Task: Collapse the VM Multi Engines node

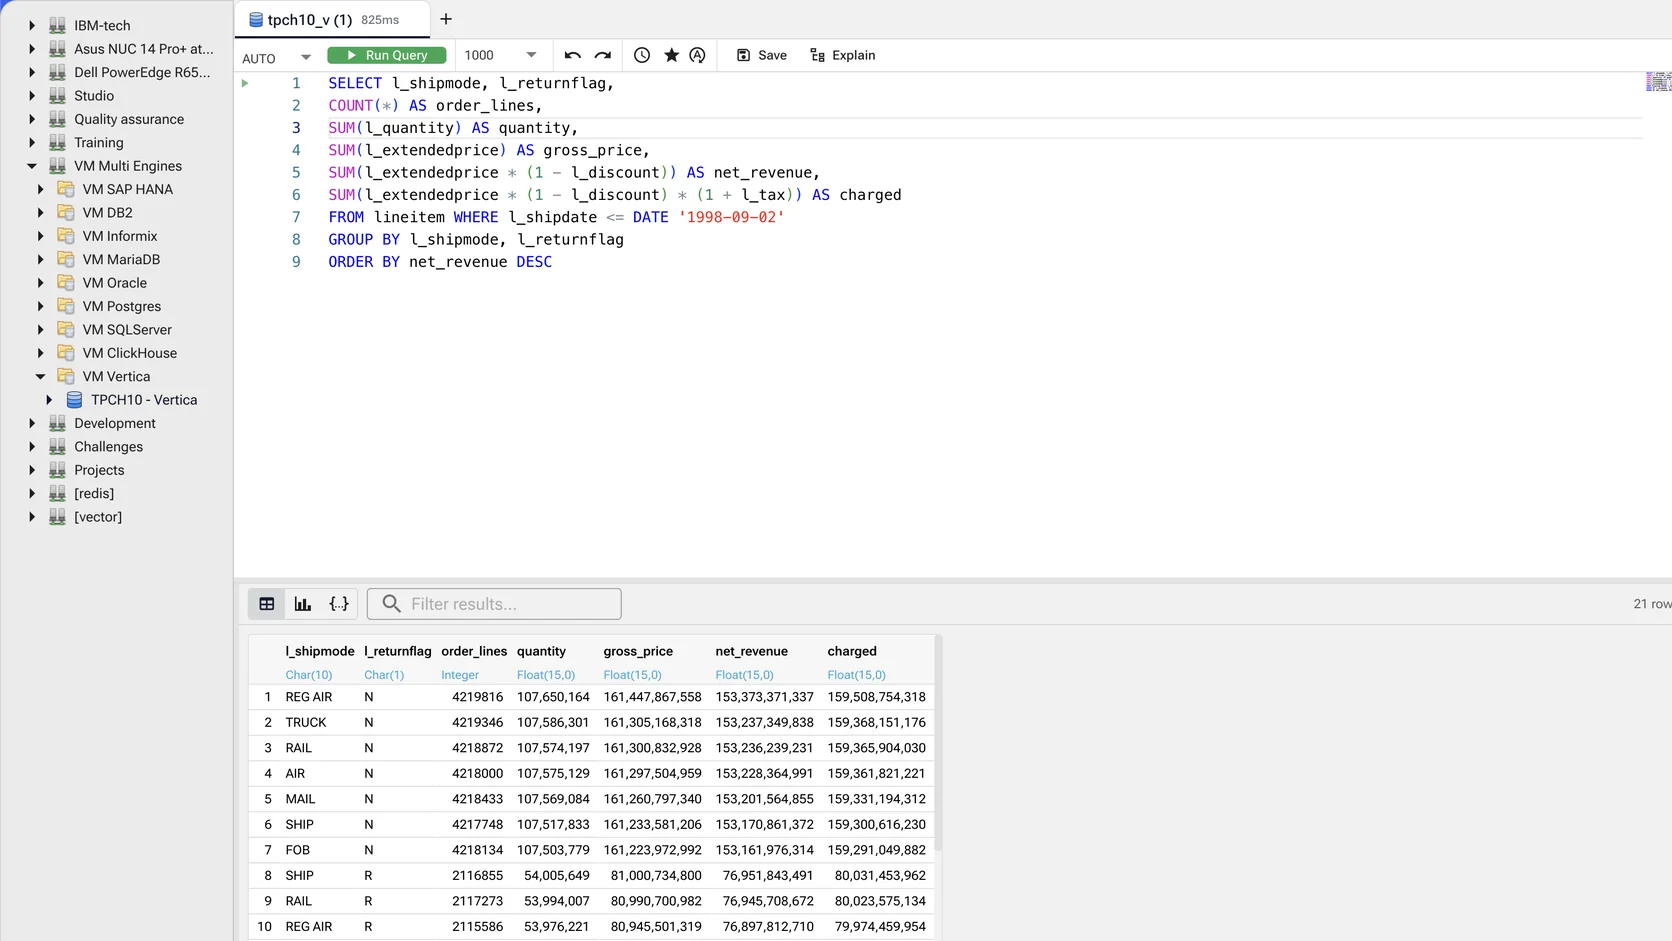Action: tap(32, 166)
